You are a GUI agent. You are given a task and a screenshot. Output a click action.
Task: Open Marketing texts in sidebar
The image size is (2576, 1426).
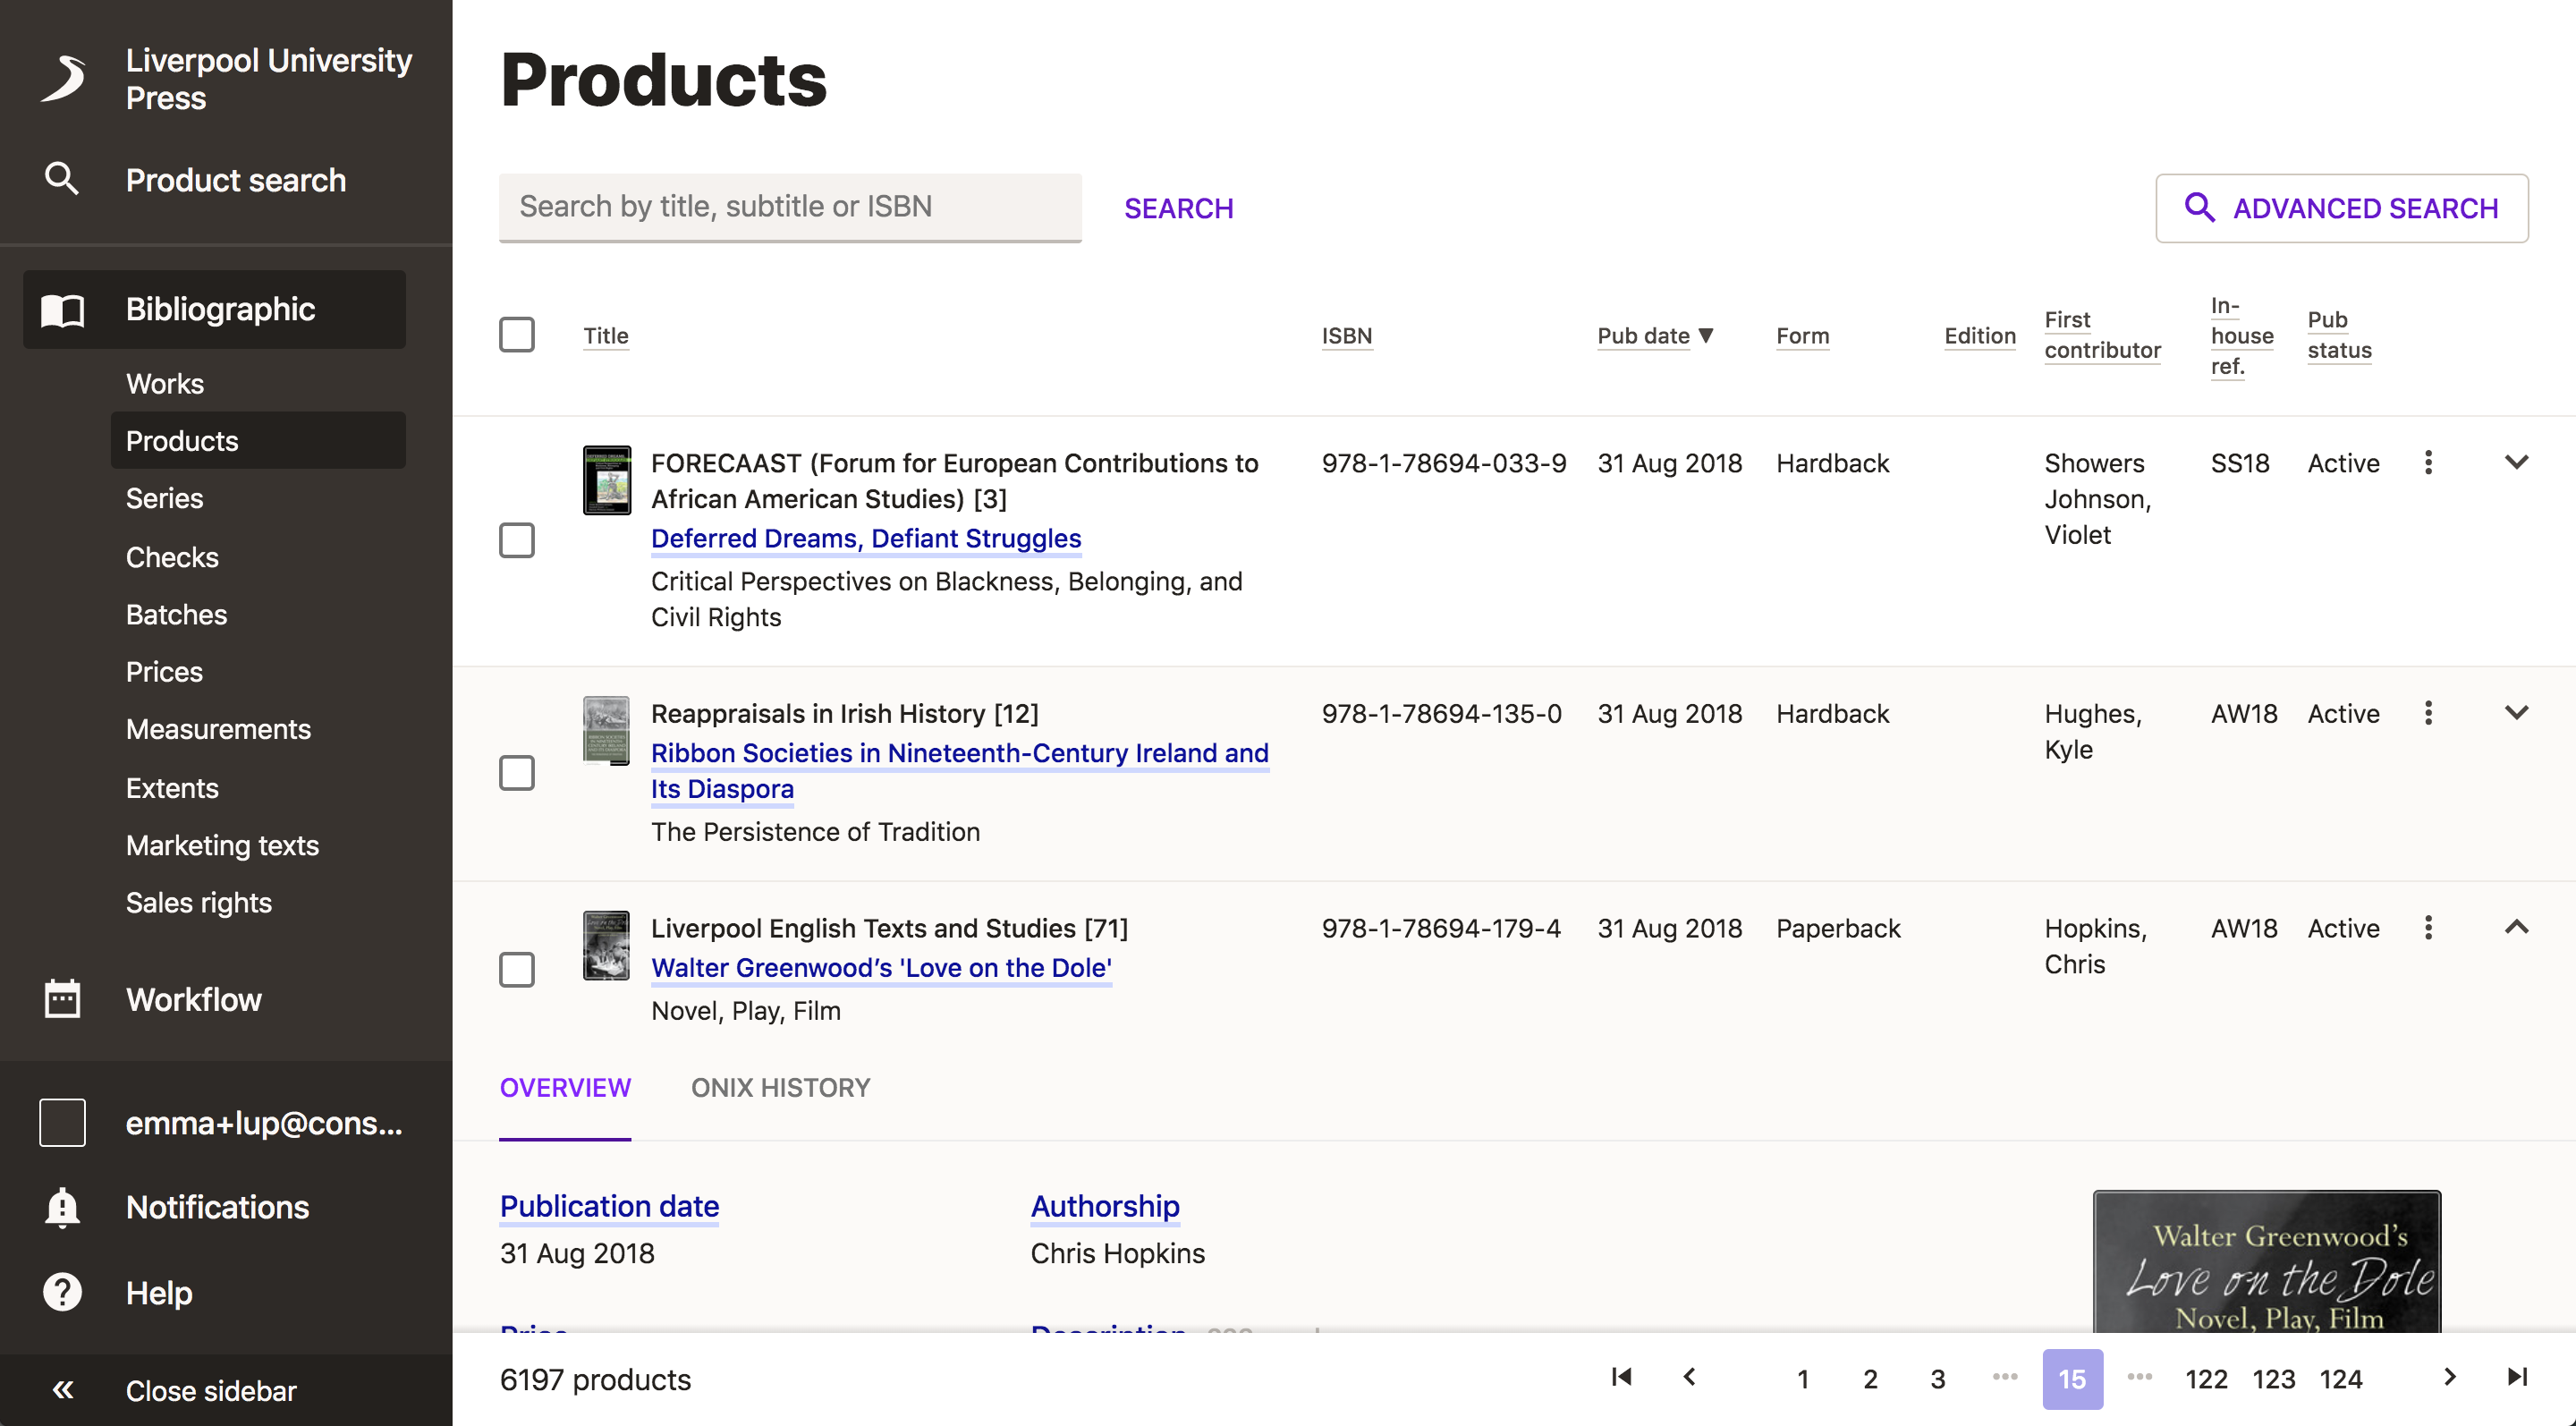point(222,845)
